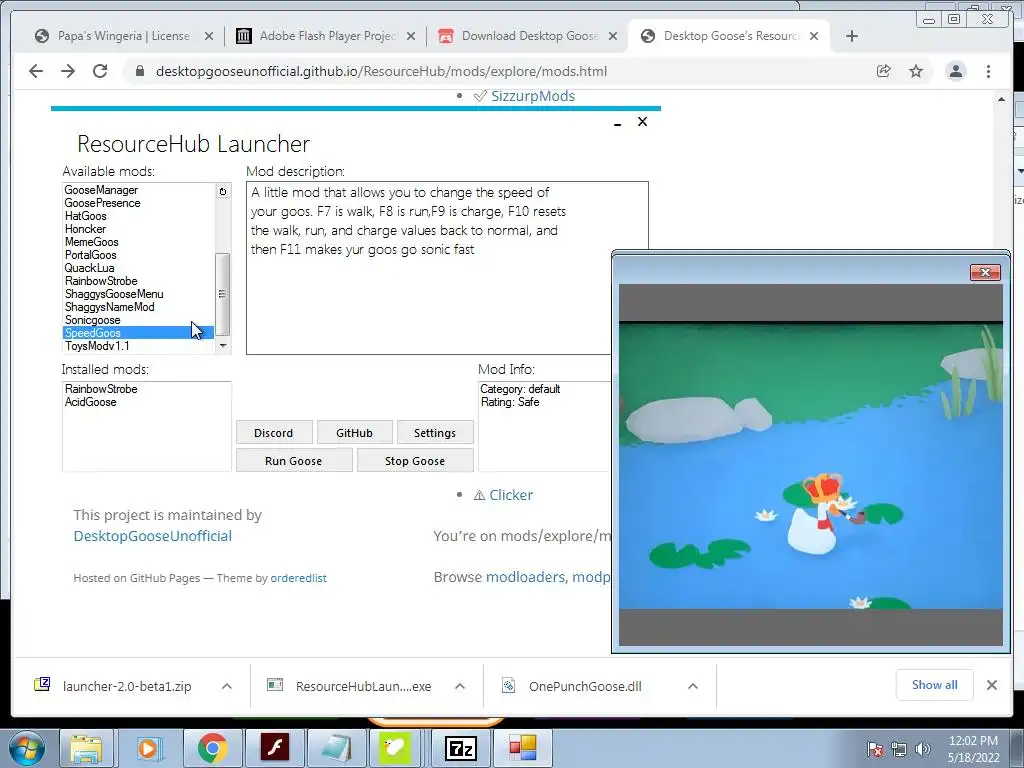The width and height of the screenshot is (1024, 768).
Task: Click the address bar URL
Action: [381, 71]
